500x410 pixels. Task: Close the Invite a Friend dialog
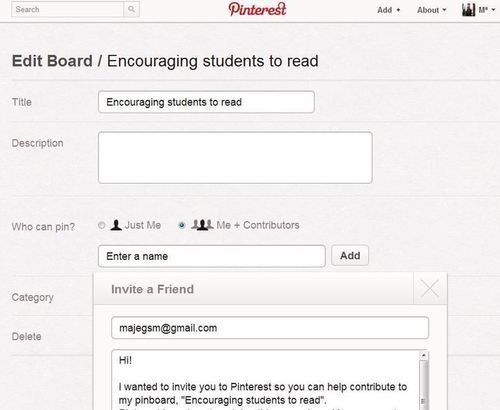pyautogui.click(x=430, y=288)
